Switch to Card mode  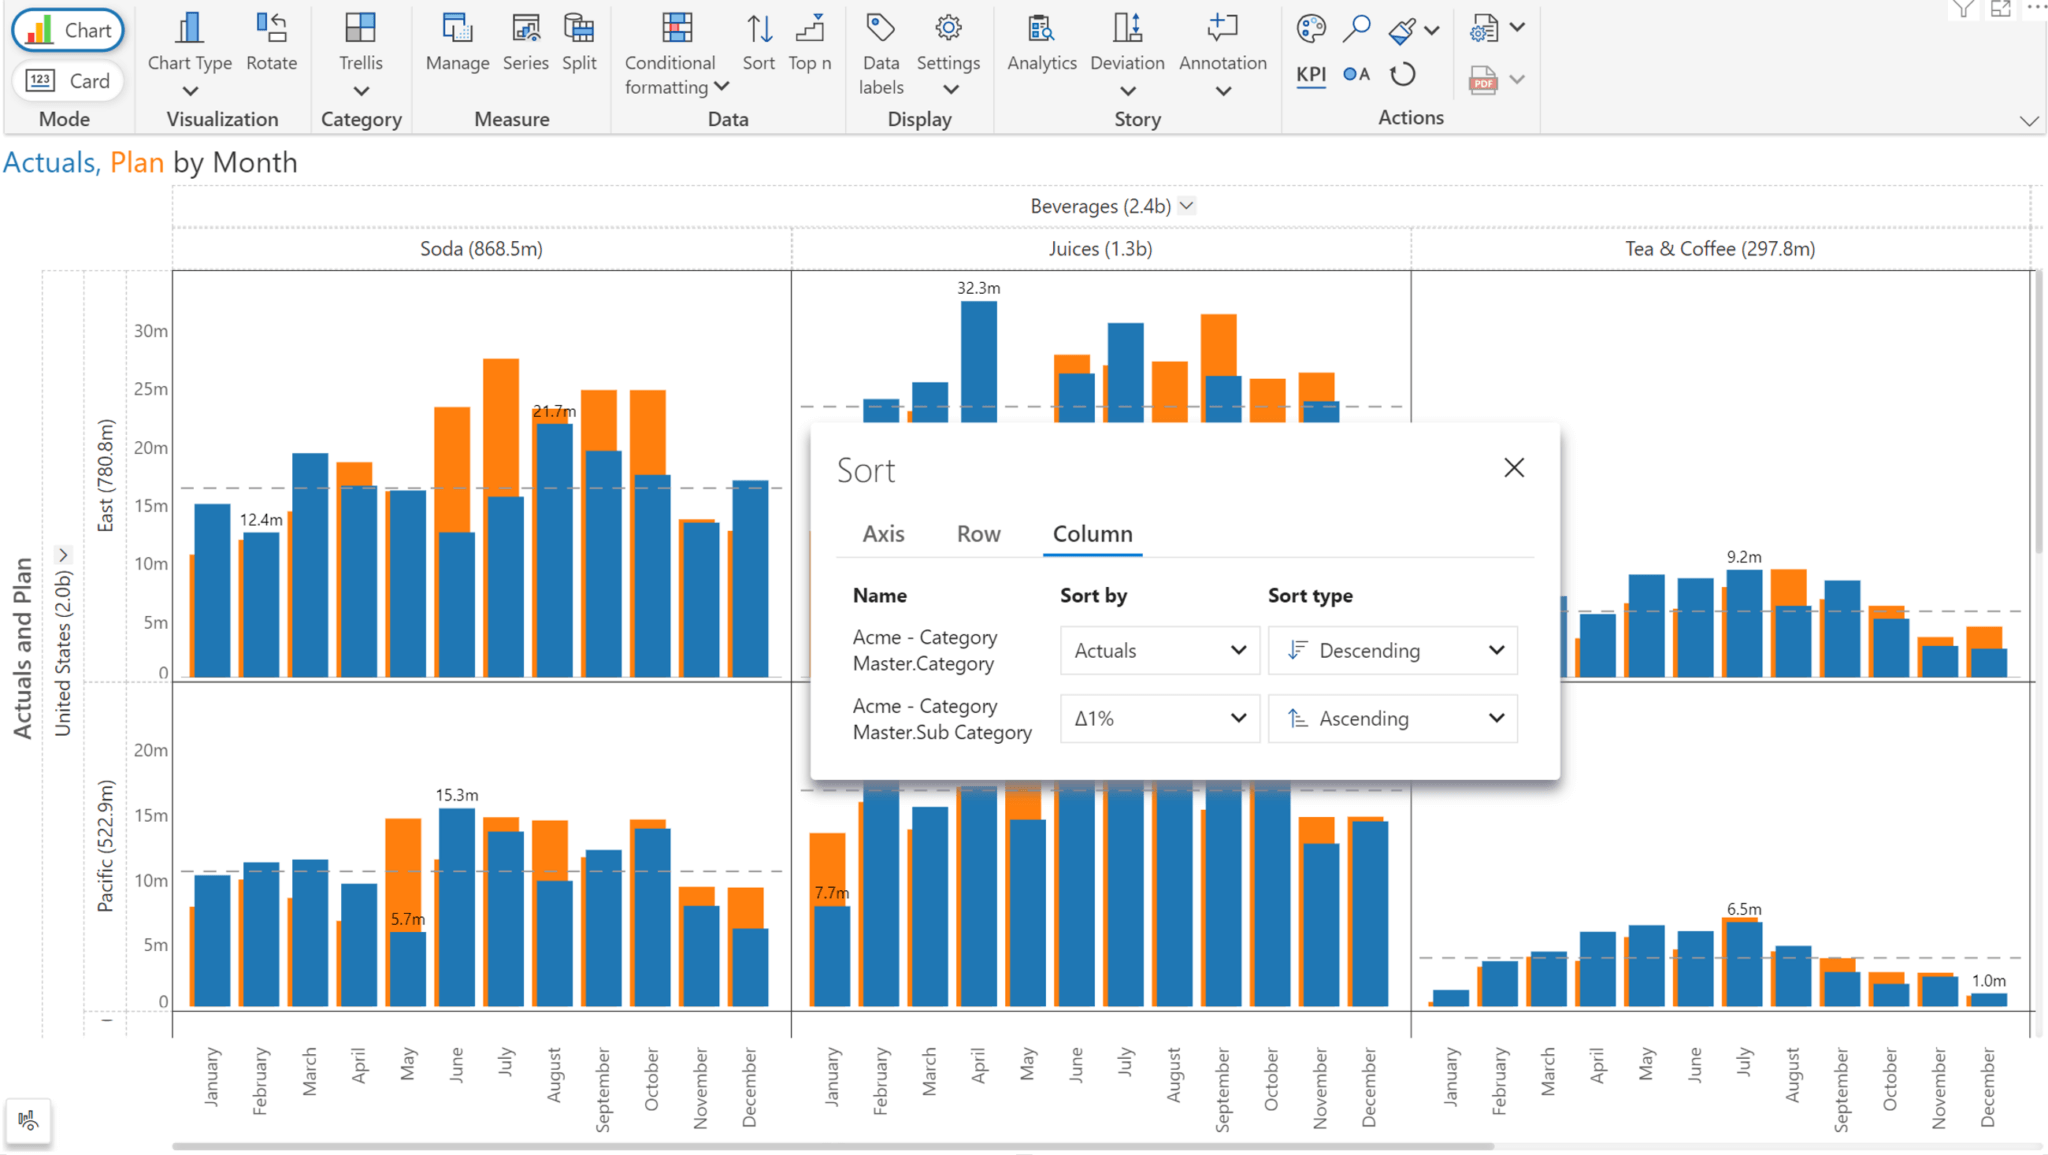point(67,81)
